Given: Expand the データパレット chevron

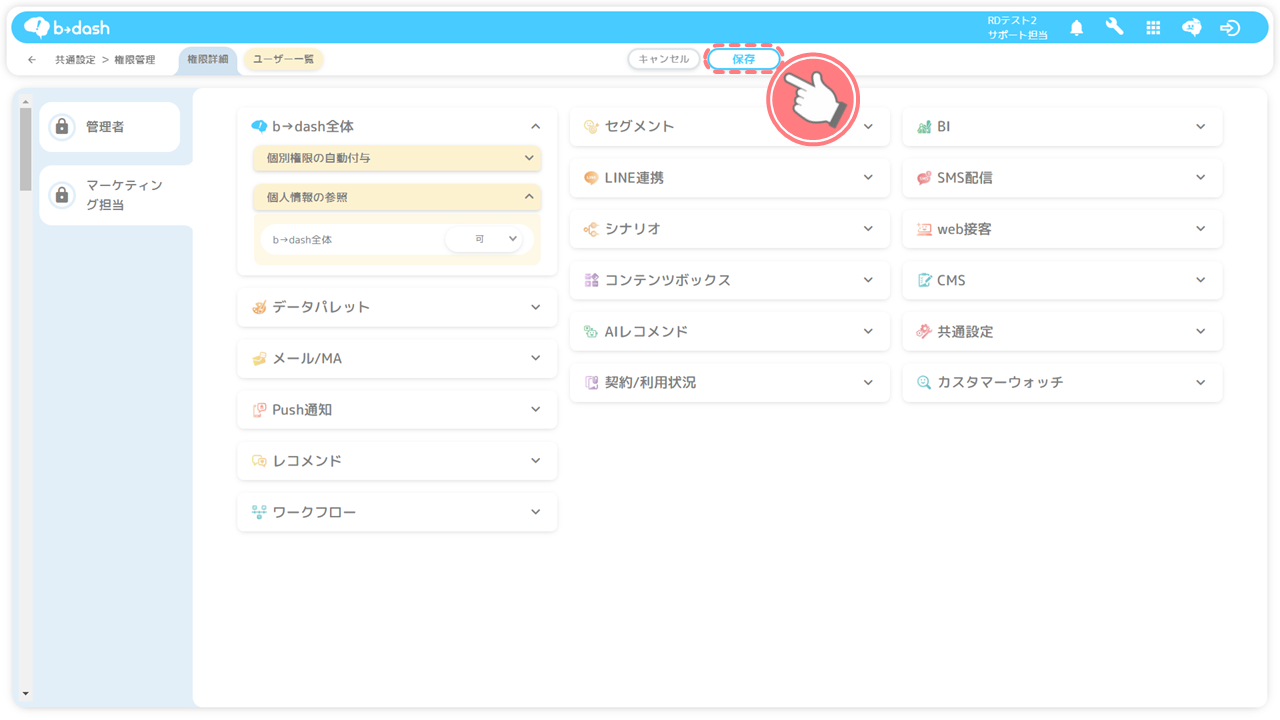Looking at the screenshot, I should (x=535, y=307).
